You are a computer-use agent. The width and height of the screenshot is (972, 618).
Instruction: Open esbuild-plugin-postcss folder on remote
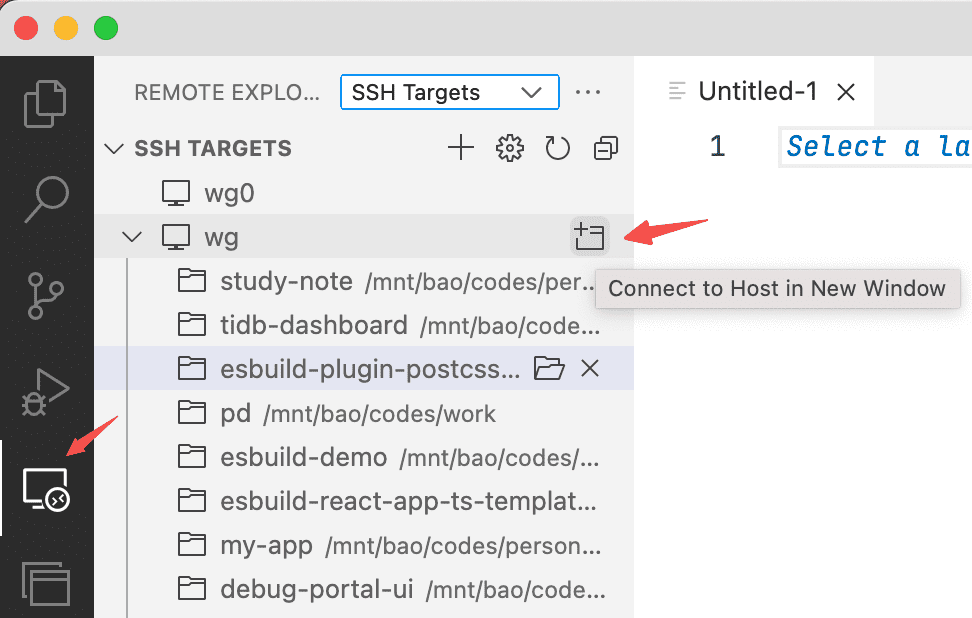point(548,369)
